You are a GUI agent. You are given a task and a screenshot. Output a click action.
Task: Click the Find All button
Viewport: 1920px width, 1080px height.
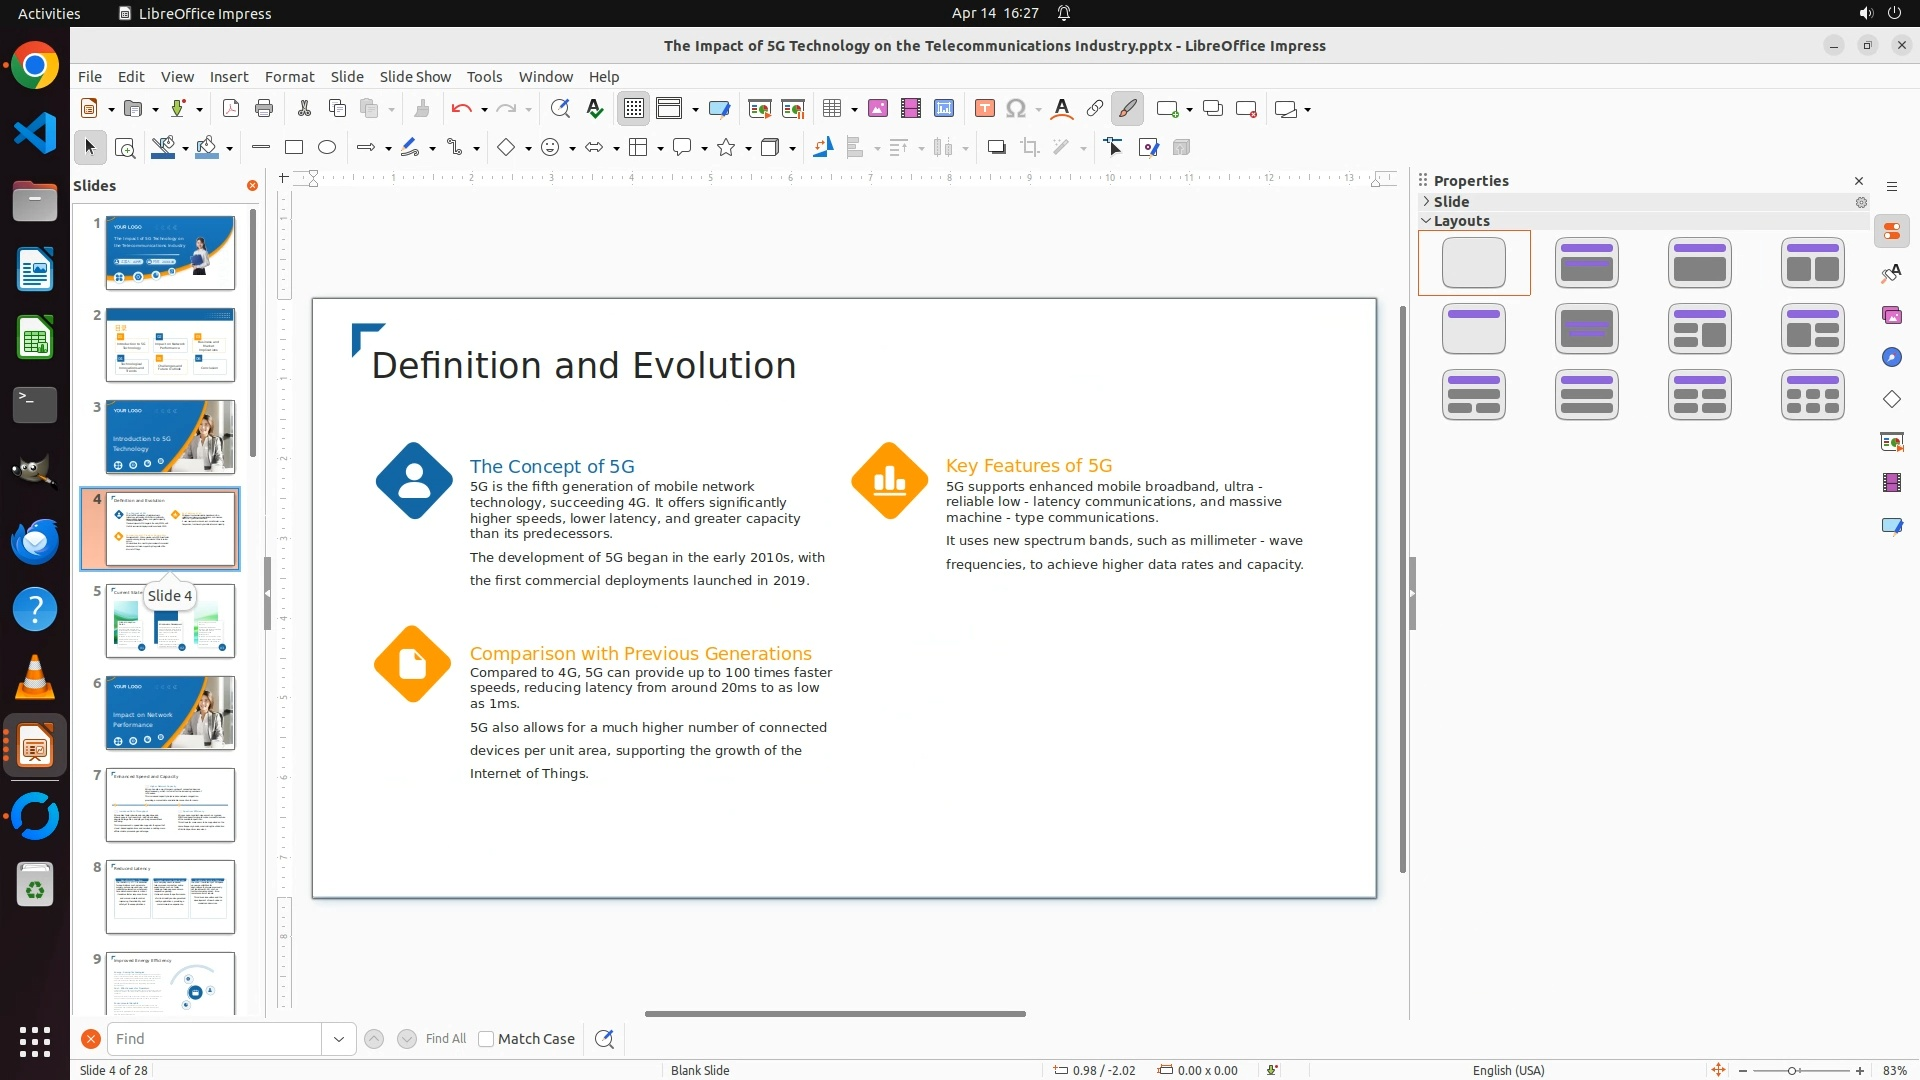pos(445,1039)
